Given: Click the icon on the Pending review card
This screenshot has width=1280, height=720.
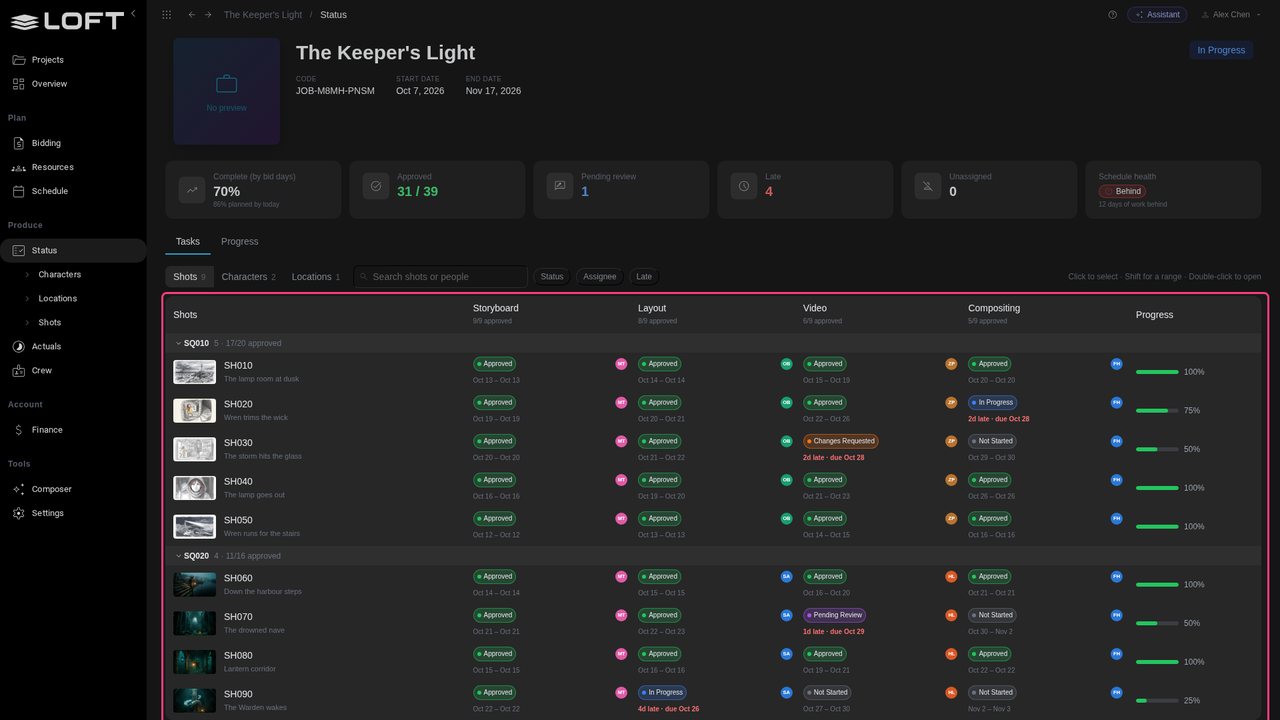Looking at the screenshot, I should tap(560, 186).
